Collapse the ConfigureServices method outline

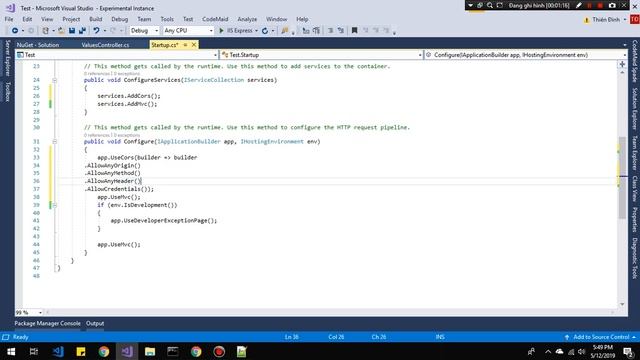click(x=55, y=80)
